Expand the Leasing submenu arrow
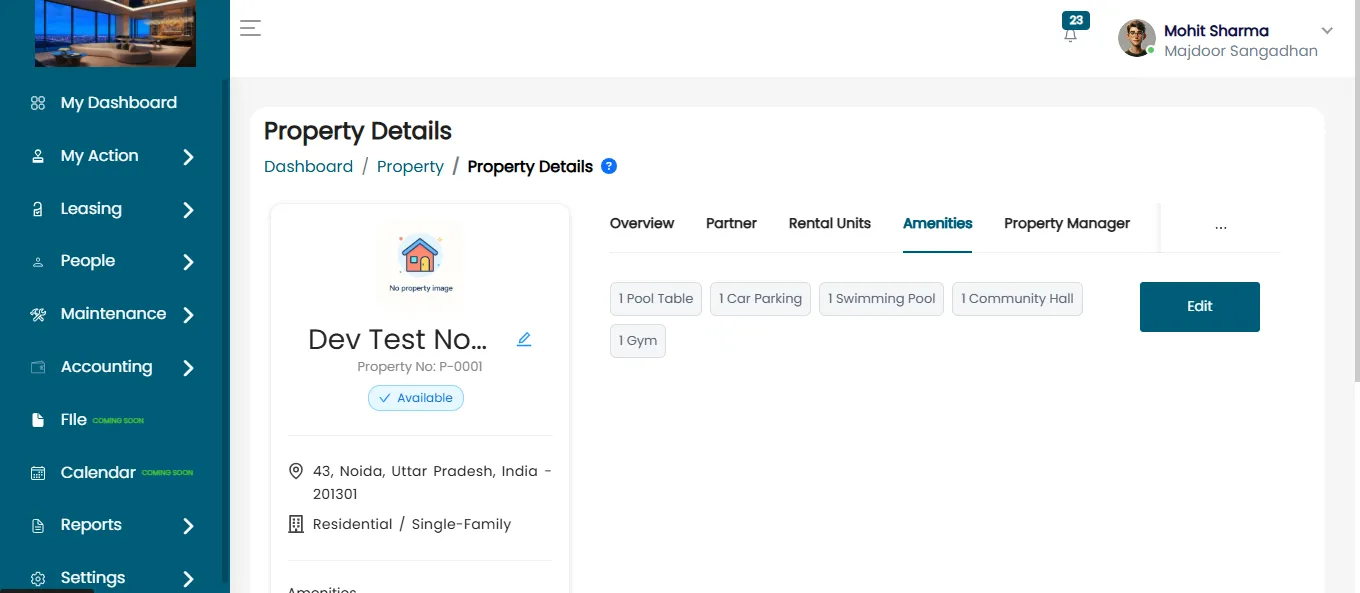The image size is (1360, 593). point(188,210)
